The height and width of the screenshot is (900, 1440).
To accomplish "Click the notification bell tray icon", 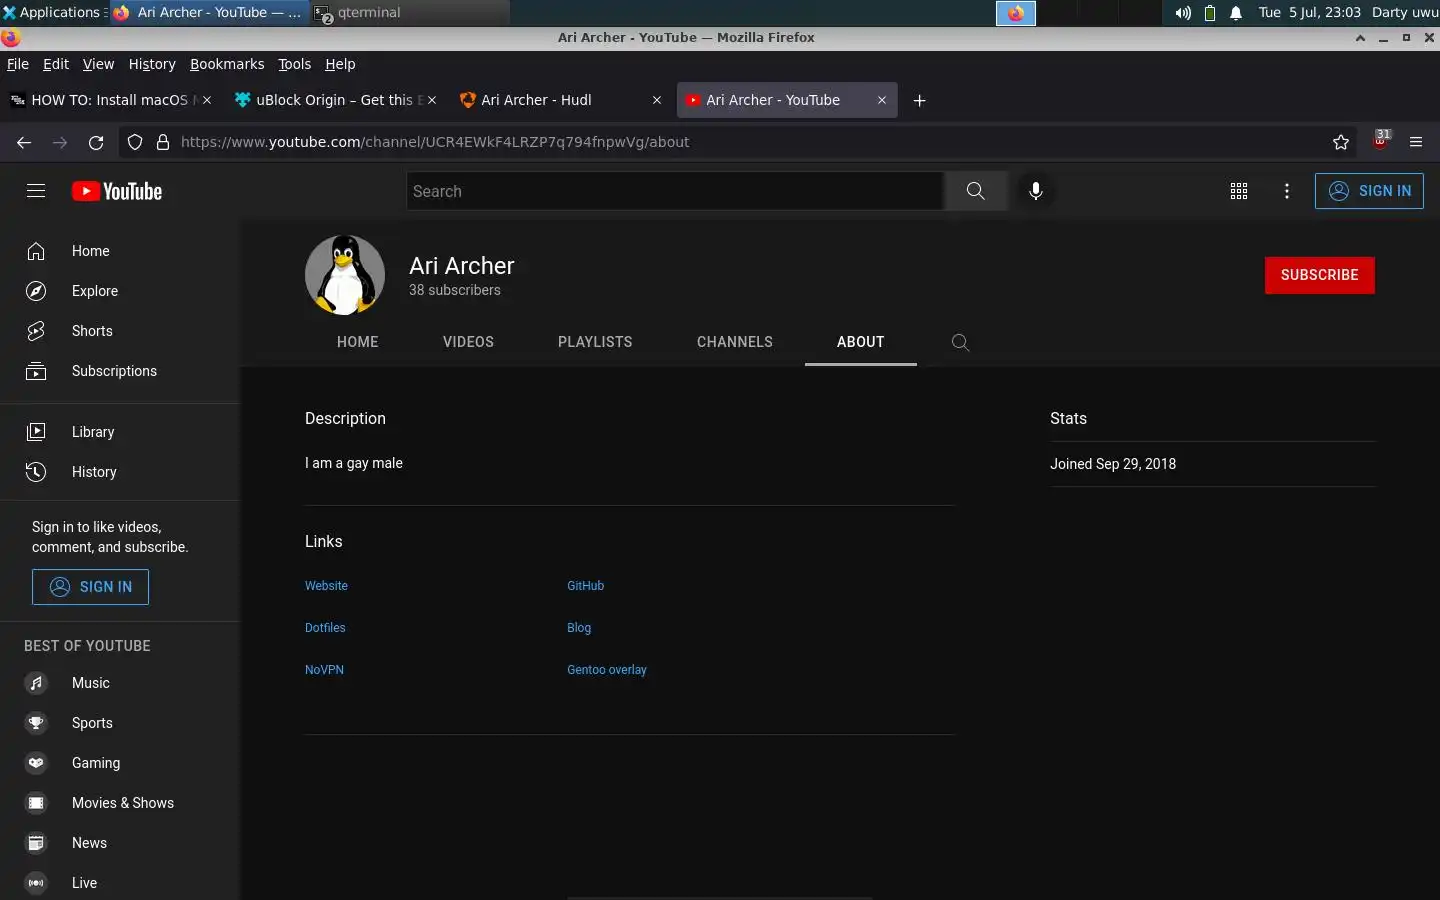I will 1236,13.
